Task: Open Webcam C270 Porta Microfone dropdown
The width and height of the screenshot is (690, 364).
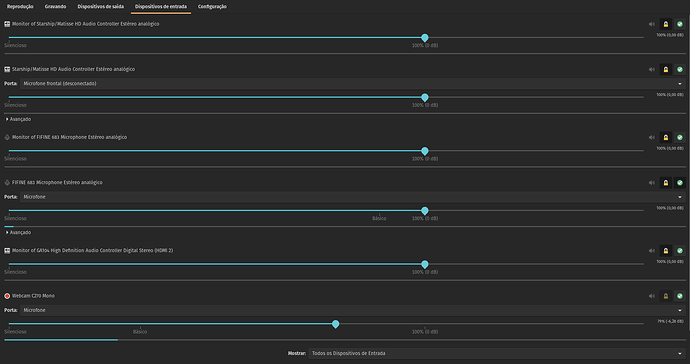Action: 352,310
